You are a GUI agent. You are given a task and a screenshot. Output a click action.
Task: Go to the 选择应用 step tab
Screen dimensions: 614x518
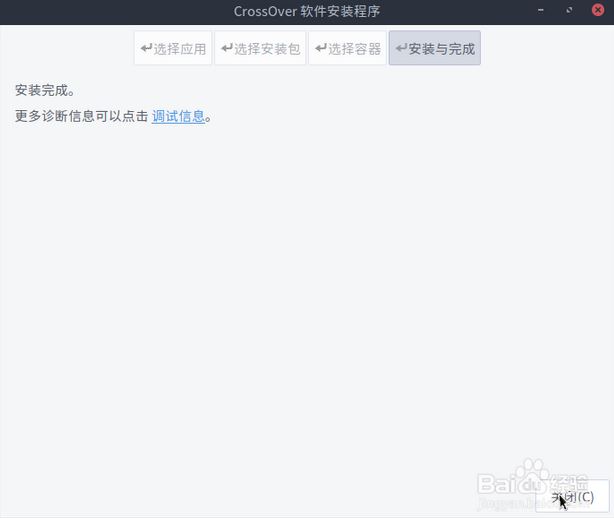pyautogui.click(x=173, y=49)
